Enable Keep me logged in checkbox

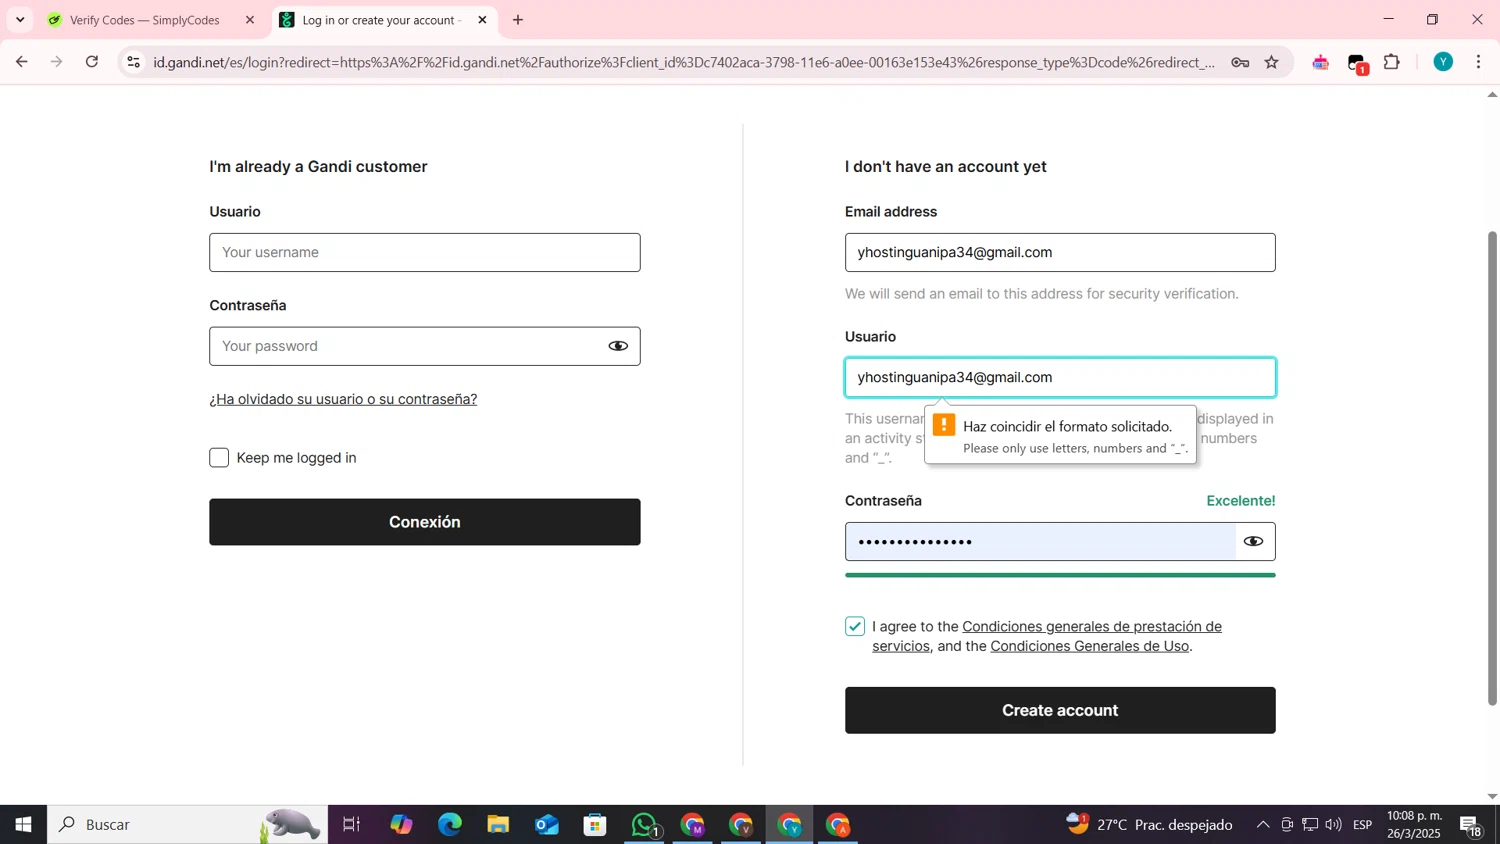tap(219, 458)
